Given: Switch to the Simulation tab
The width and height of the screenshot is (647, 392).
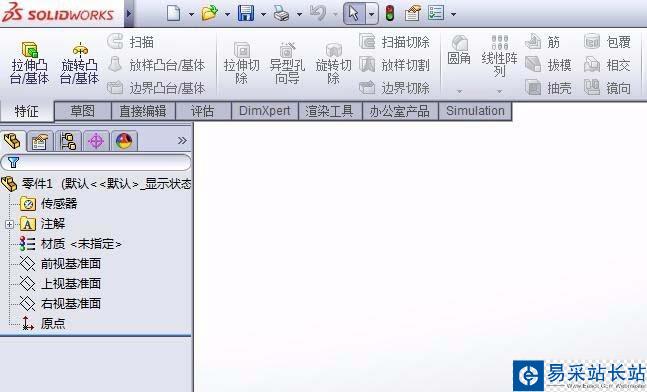Looking at the screenshot, I should pos(475,111).
